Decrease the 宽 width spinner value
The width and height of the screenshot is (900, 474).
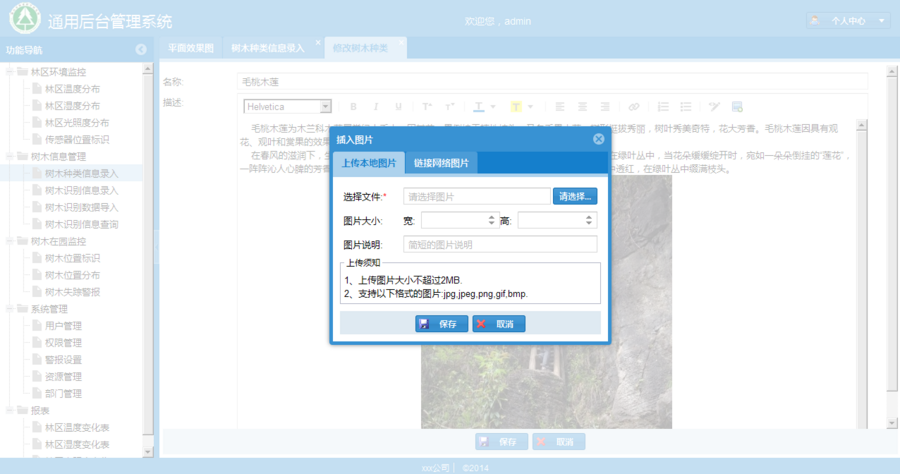pos(491,224)
